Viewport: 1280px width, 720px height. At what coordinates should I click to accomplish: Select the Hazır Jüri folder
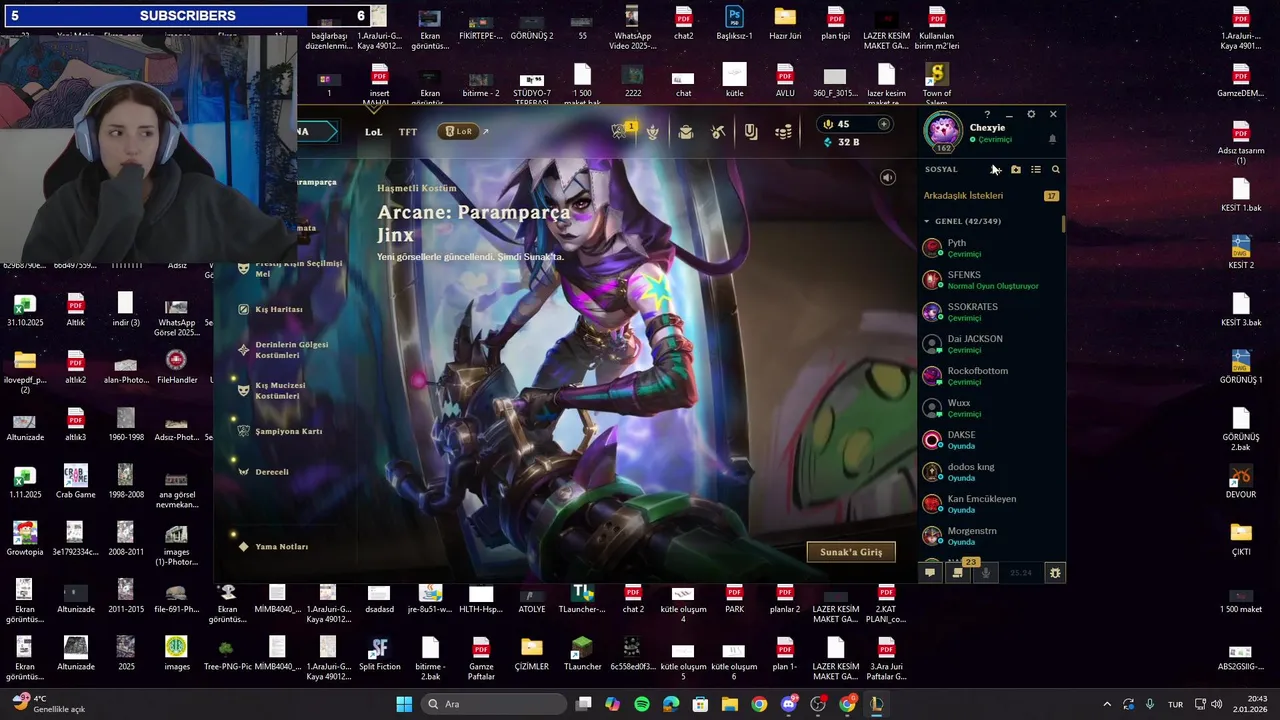coord(785,23)
